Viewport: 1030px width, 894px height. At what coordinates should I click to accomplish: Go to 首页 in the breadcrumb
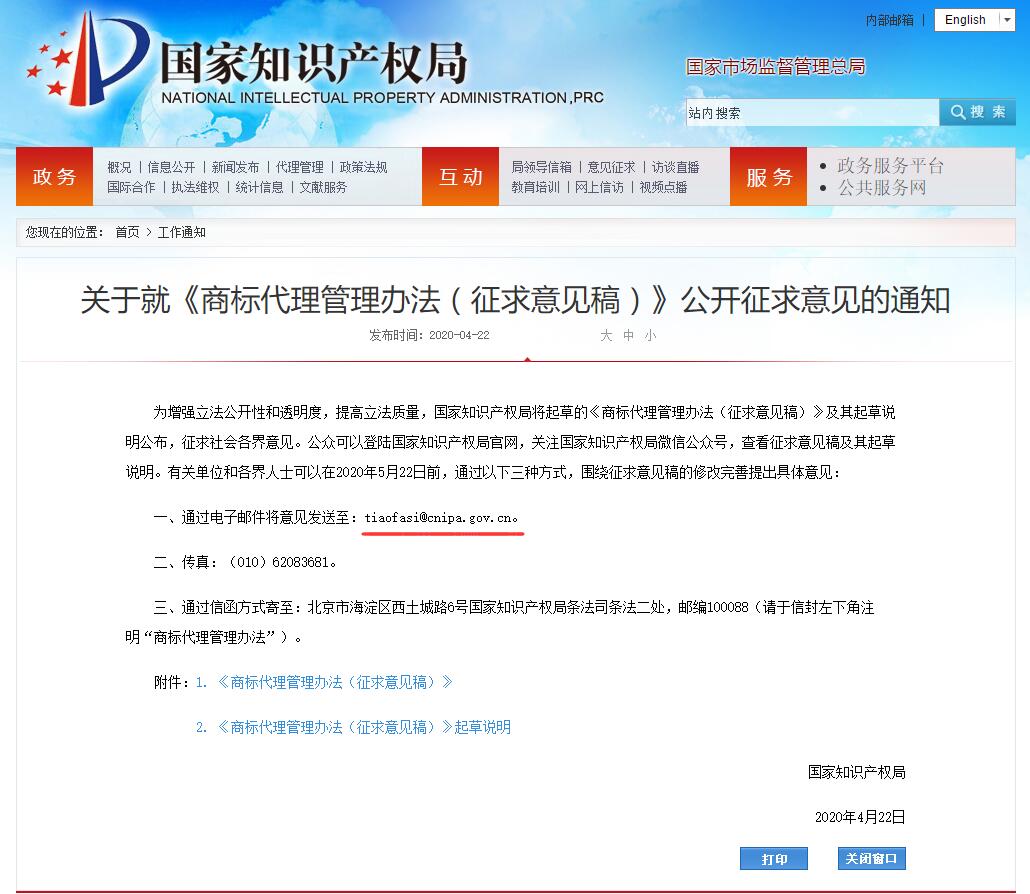(127, 233)
